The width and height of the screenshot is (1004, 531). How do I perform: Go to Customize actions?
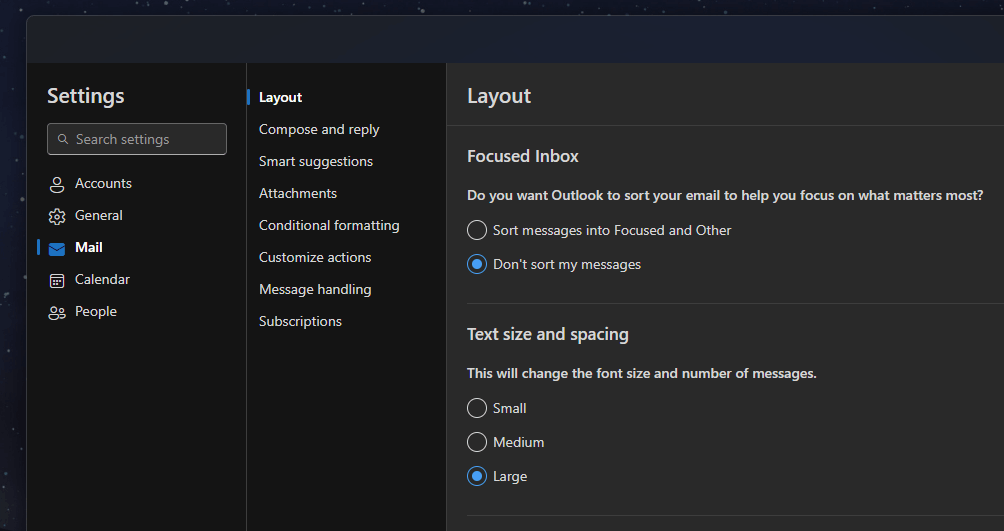point(315,258)
